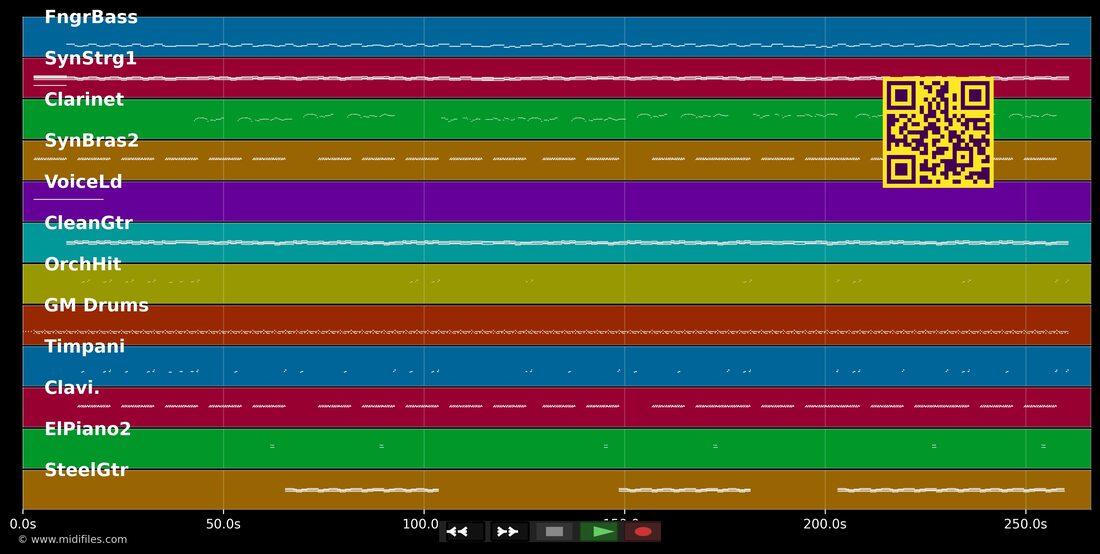
Task: Click the gray stop button
Action: pyautogui.click(x=554, y=532)
